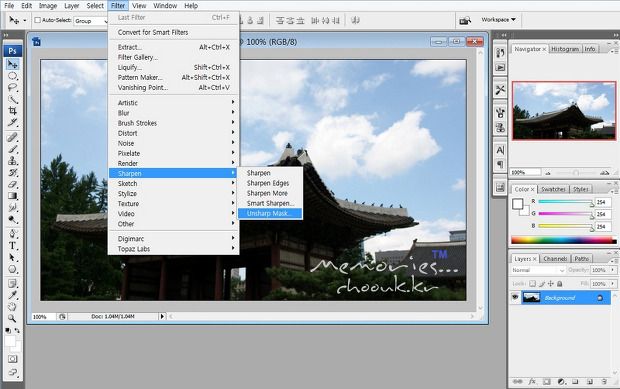Select the Background layer thumbnail

click(x=531, y=297)
